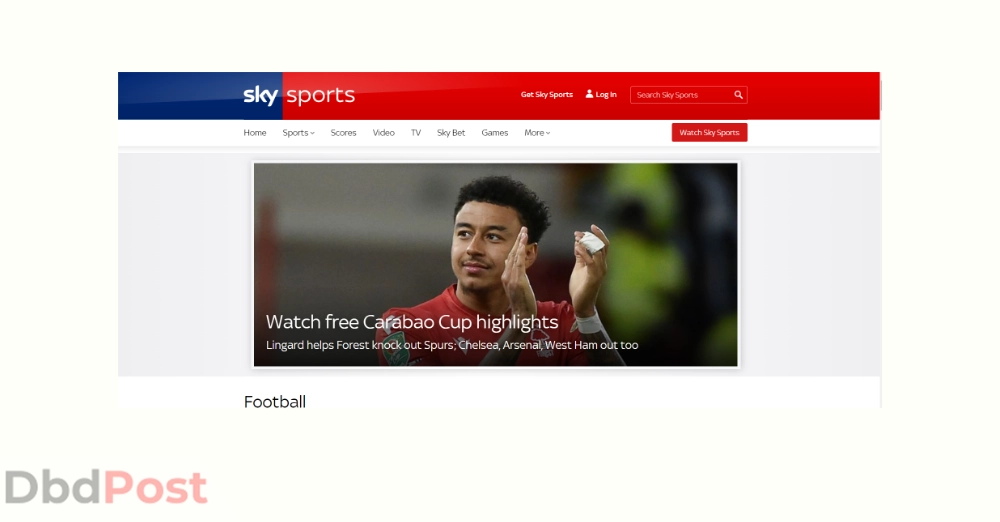Click the Football section heading

[275, 401]
